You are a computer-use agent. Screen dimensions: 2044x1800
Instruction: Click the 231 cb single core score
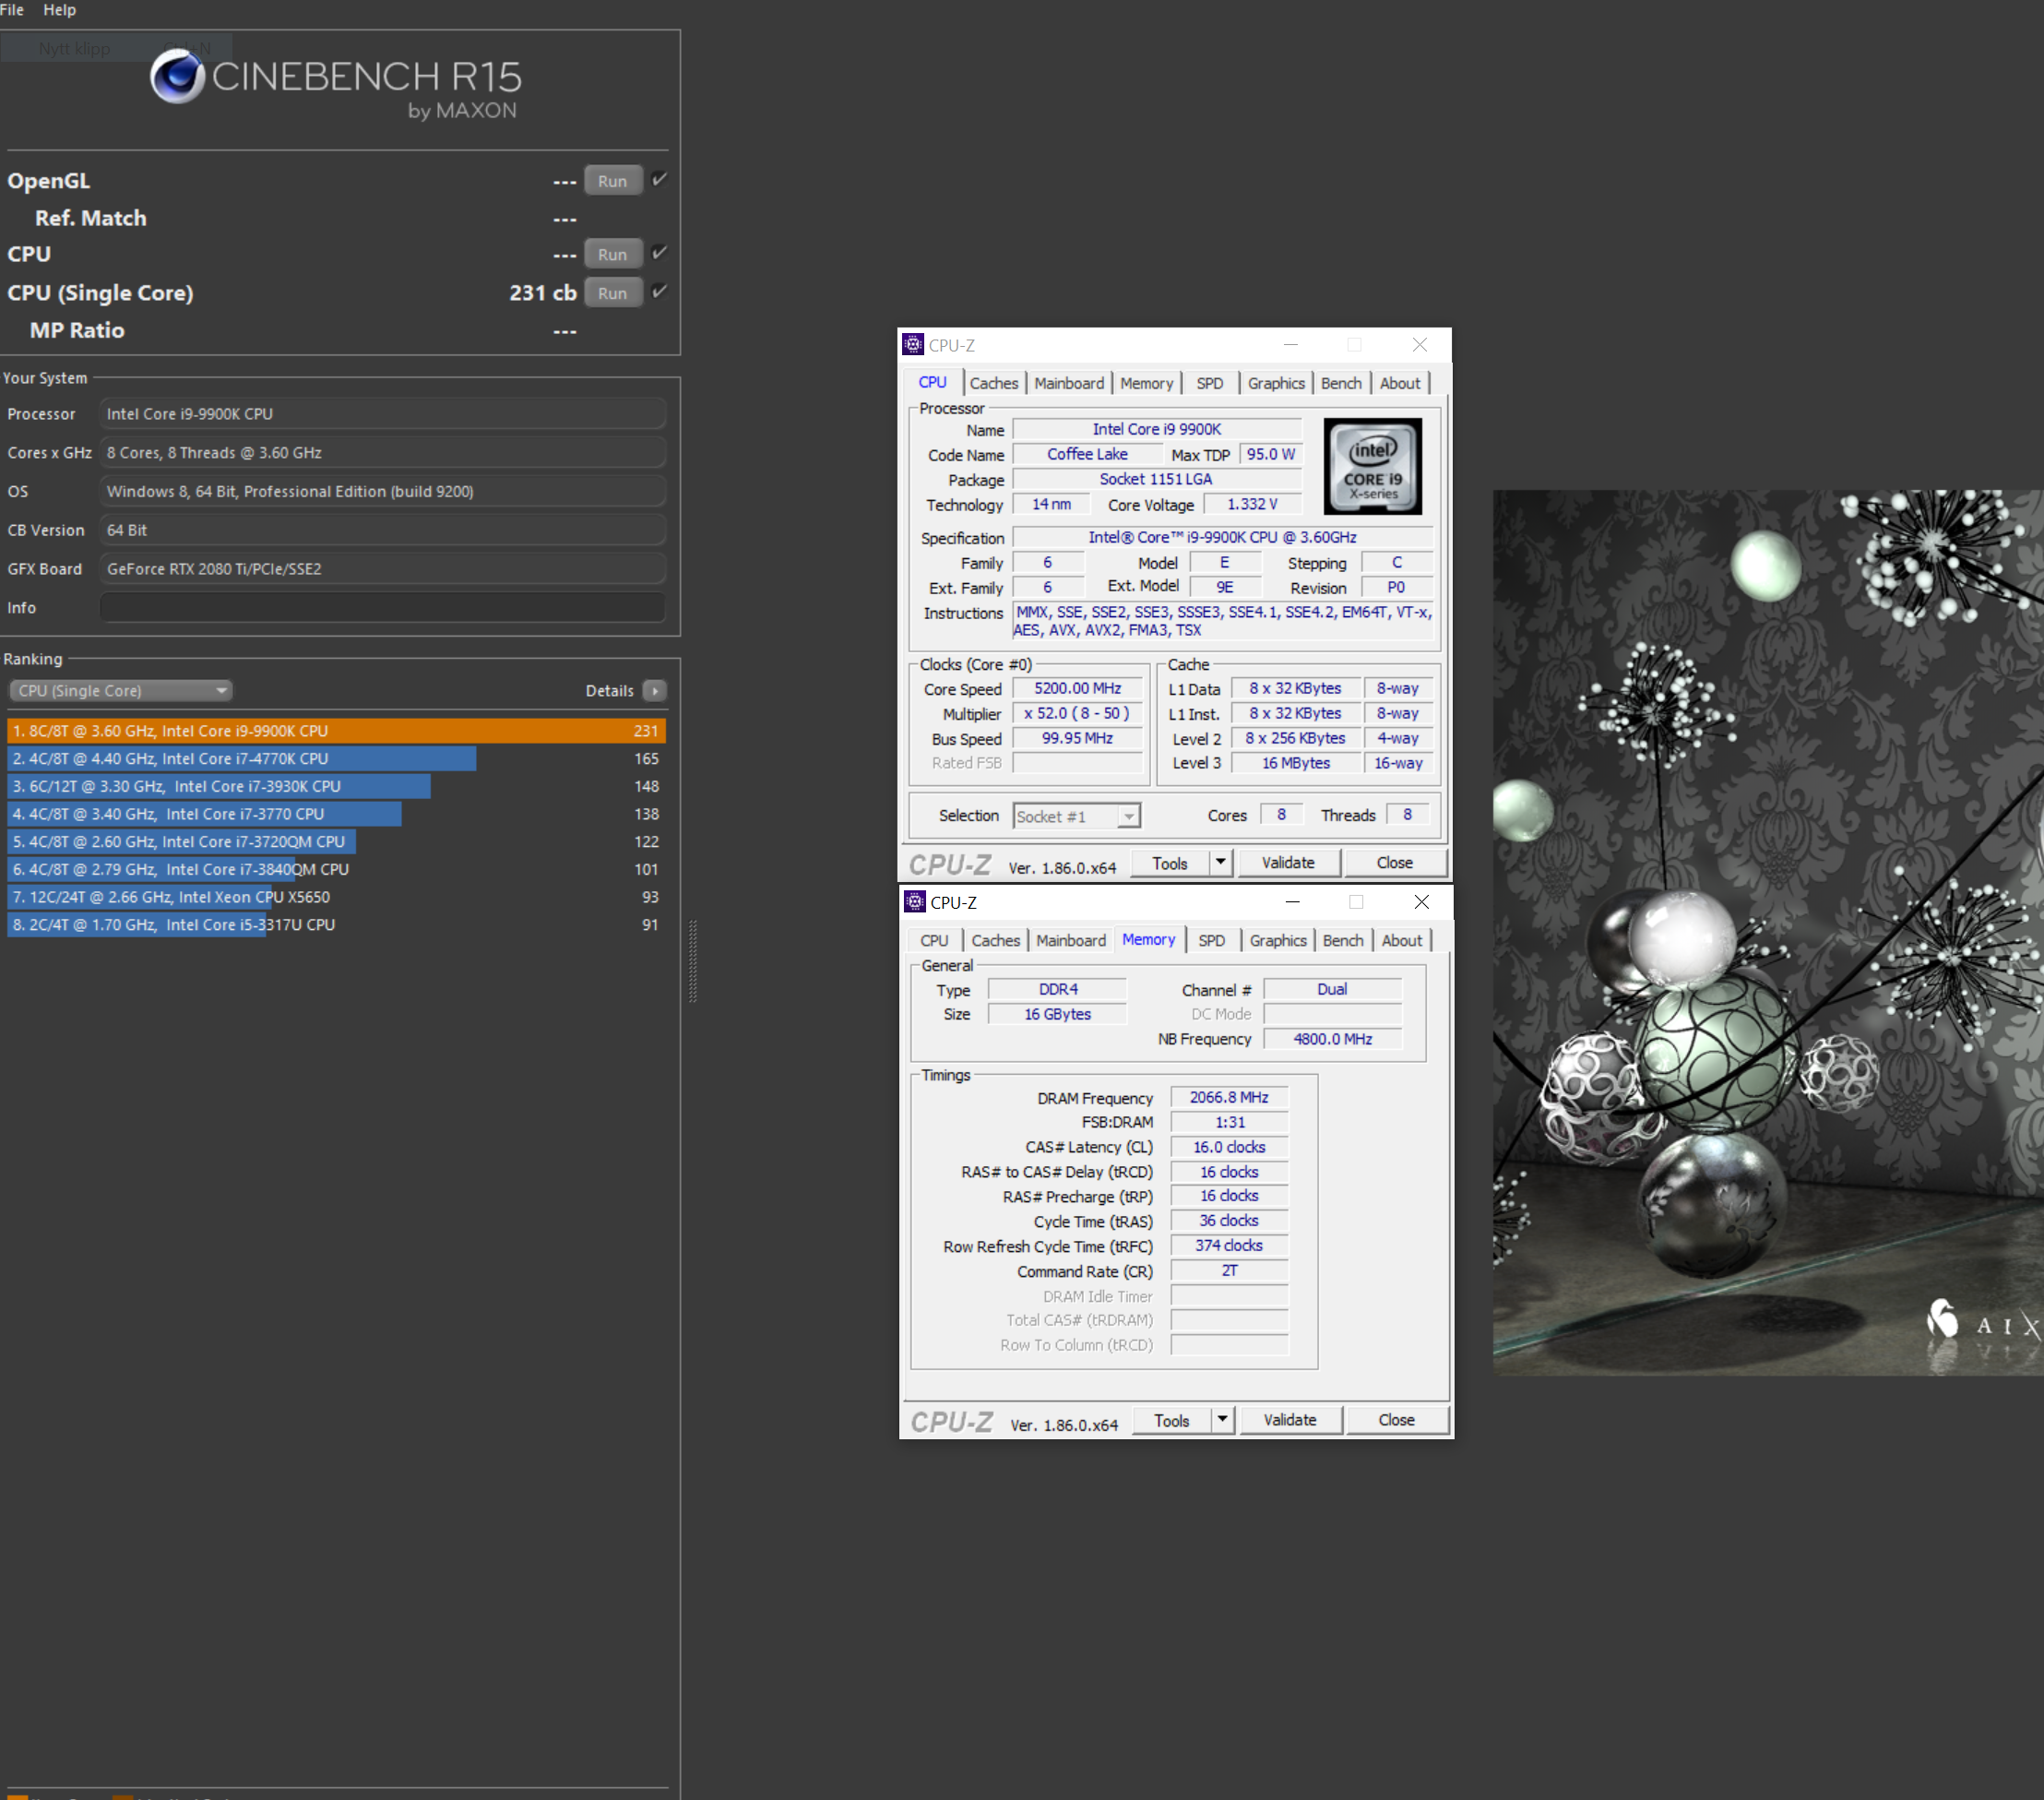pos(543,293)
